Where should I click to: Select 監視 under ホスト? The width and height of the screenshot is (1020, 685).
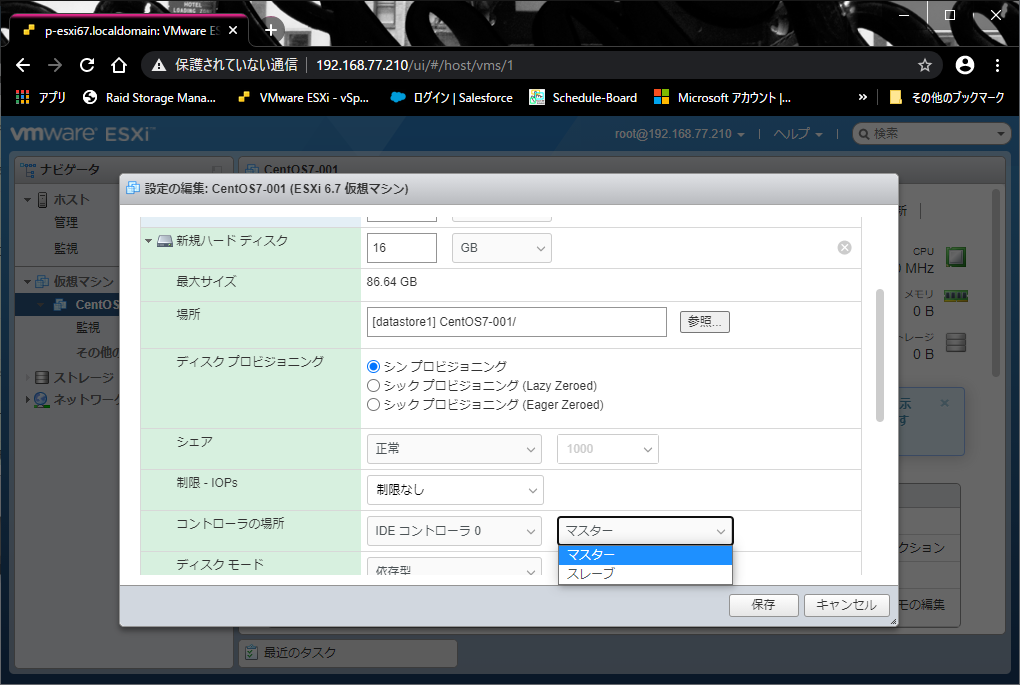(x=66, y=248)
